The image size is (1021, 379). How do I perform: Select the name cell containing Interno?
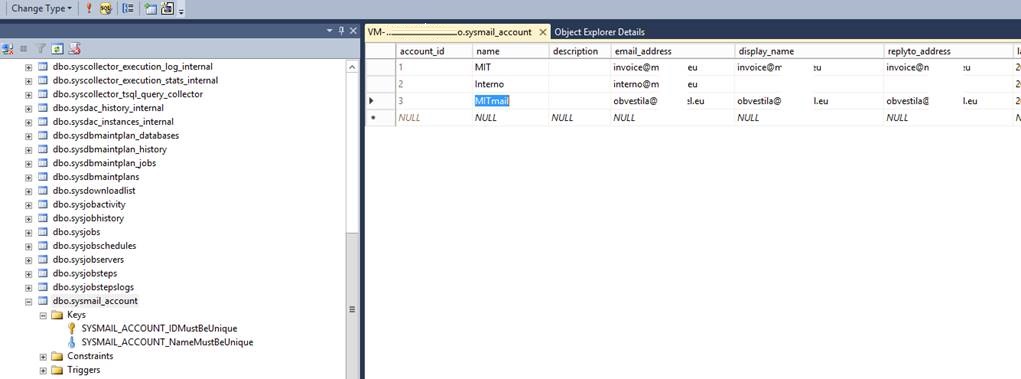pyautogui.click(x=510, y=84)
